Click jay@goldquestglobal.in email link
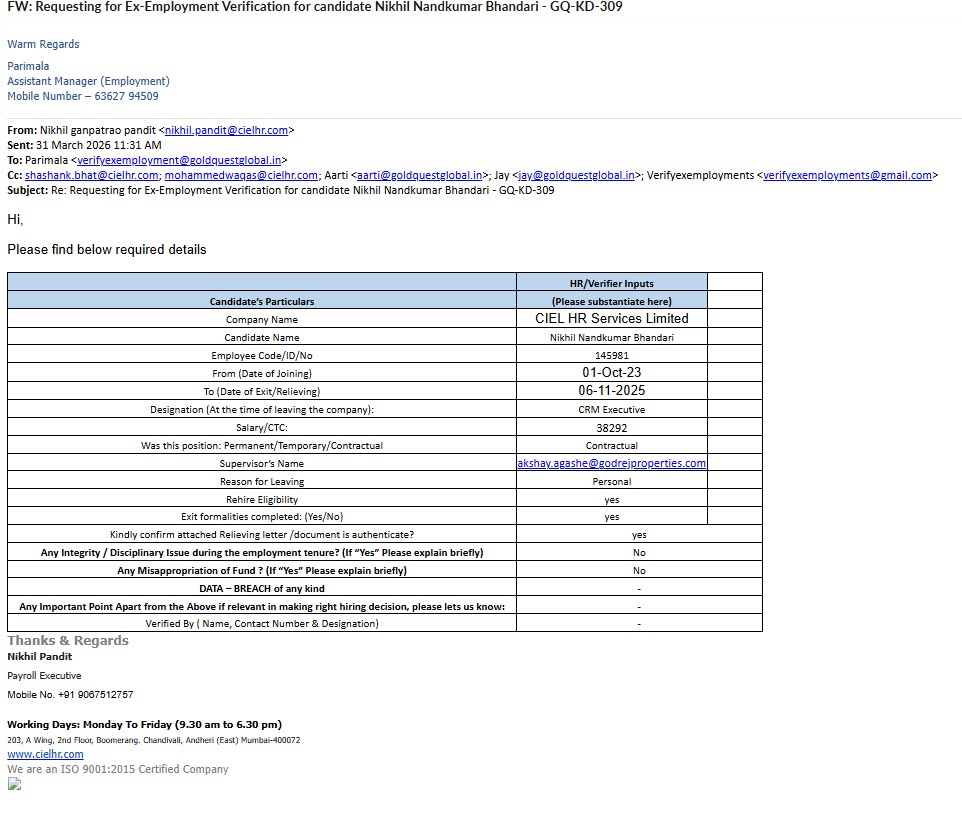962x833 pixels. coord(577,175)
